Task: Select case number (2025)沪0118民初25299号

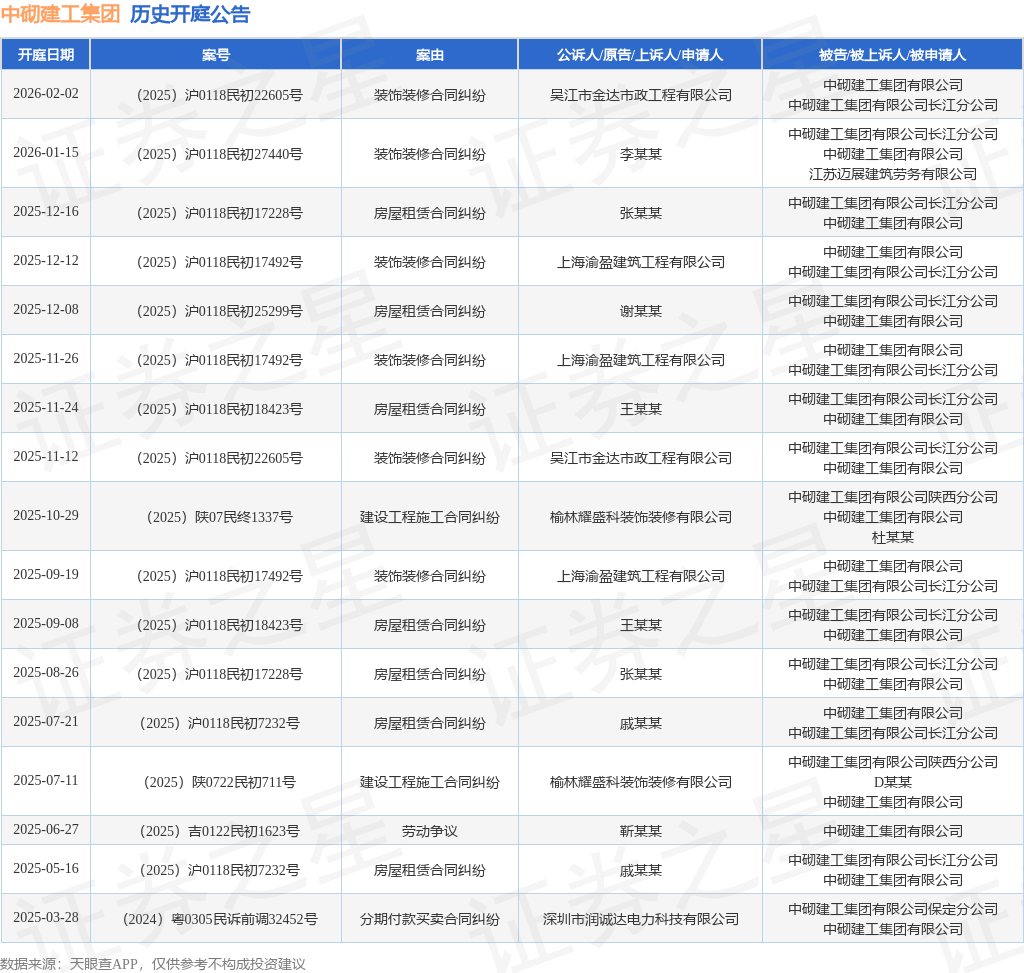Action: pyautogui.click(x=219, y=311)
